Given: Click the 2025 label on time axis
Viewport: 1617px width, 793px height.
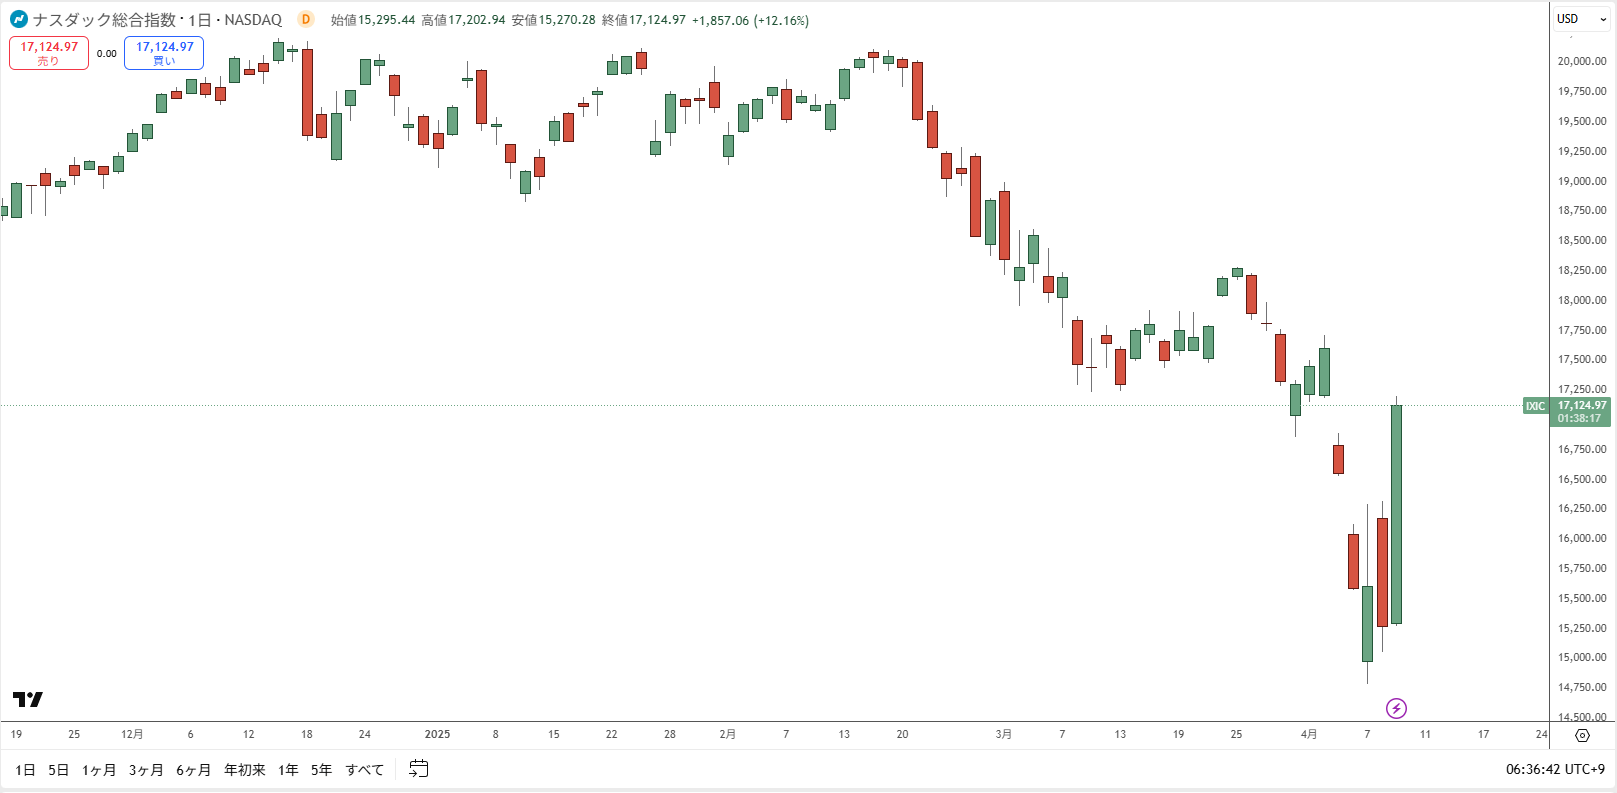Looking at the screenshot, I should tap(437, 734).
